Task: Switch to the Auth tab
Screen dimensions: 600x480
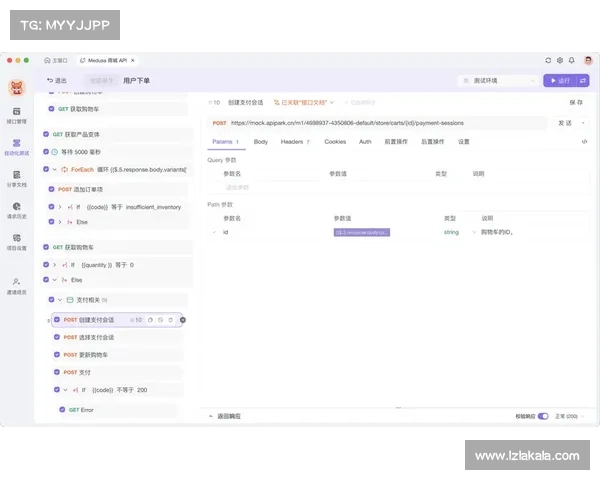Action: tap(365, 142)
